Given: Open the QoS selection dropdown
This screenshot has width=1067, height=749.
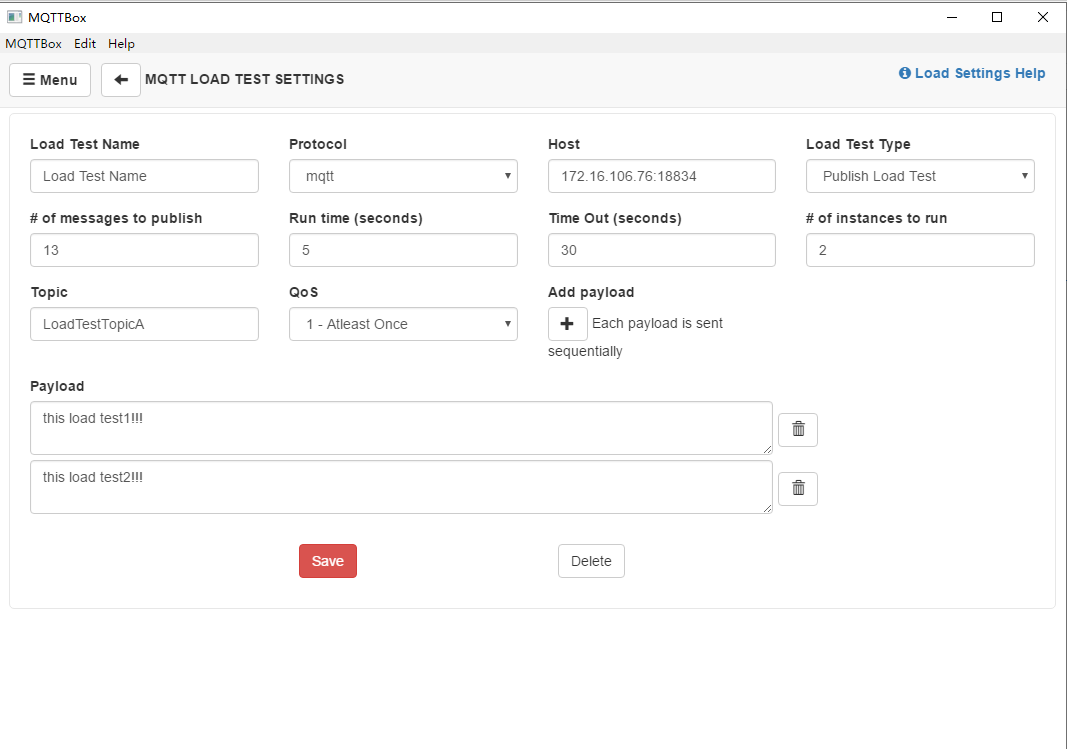Looking at the screenshot, I should coord(403,324).
